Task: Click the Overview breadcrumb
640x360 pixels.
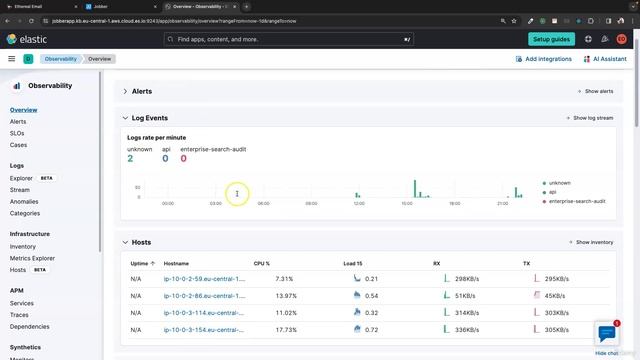Action: point(100,59)
